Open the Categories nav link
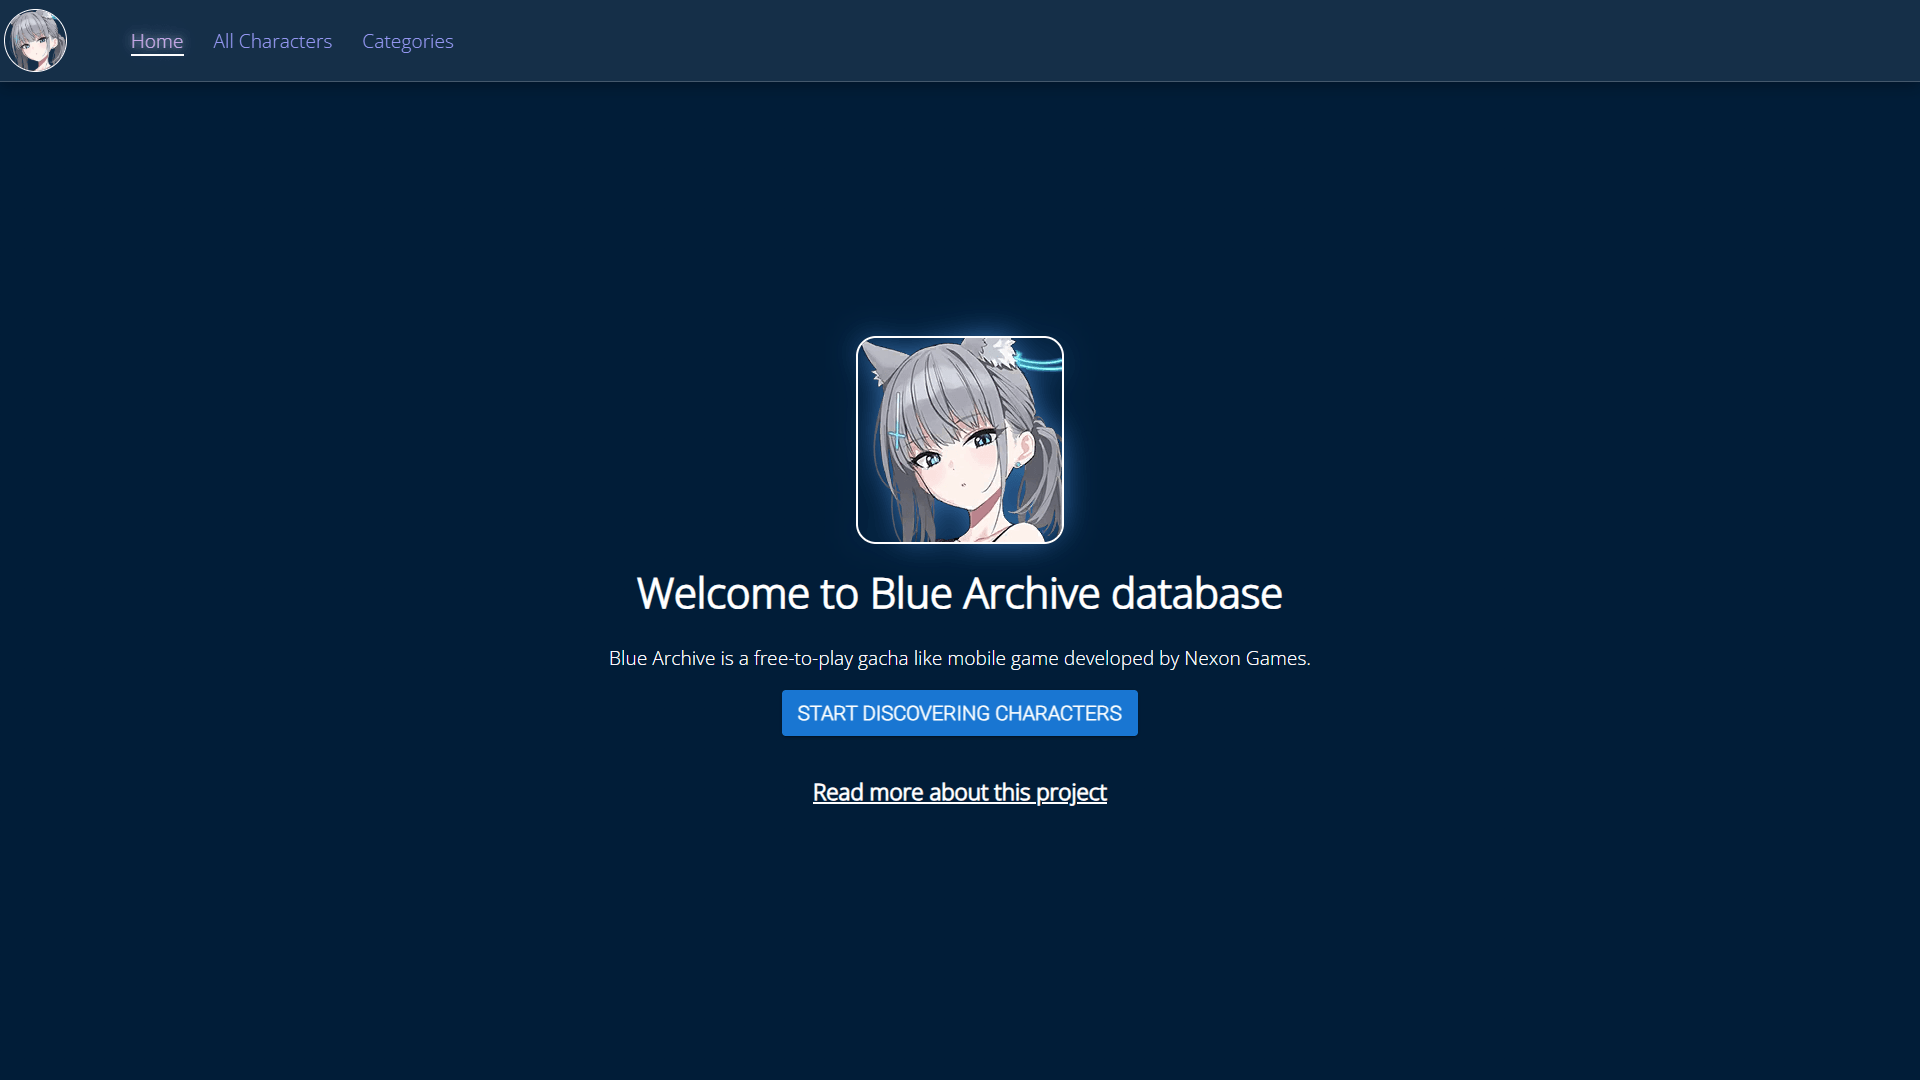1920x1080 pixels. tap(408, 41)
